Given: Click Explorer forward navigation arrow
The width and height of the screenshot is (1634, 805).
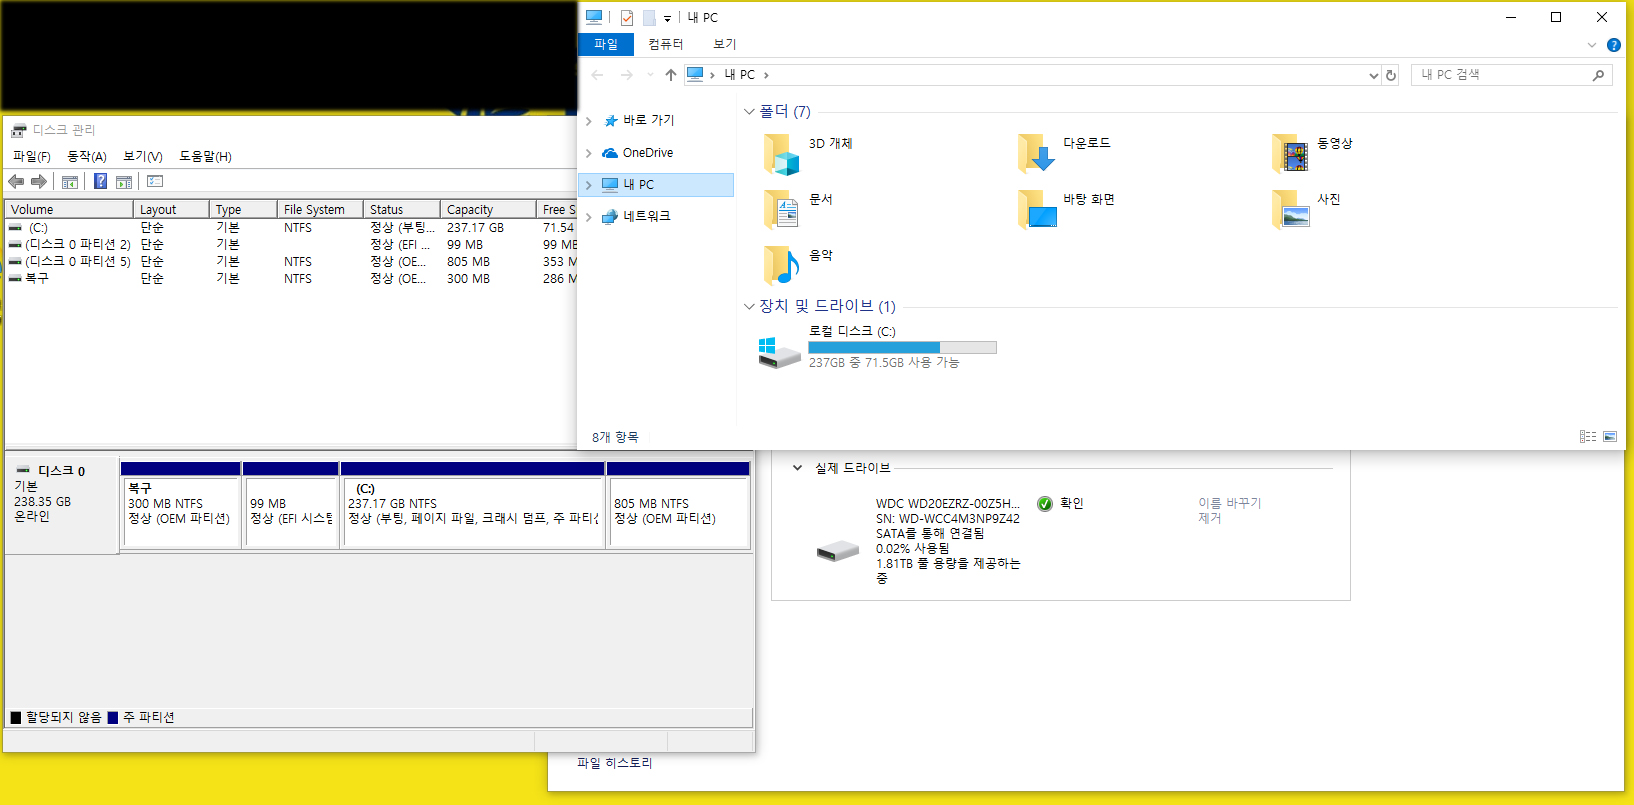Looking at the screenshot, I should 627,75.
